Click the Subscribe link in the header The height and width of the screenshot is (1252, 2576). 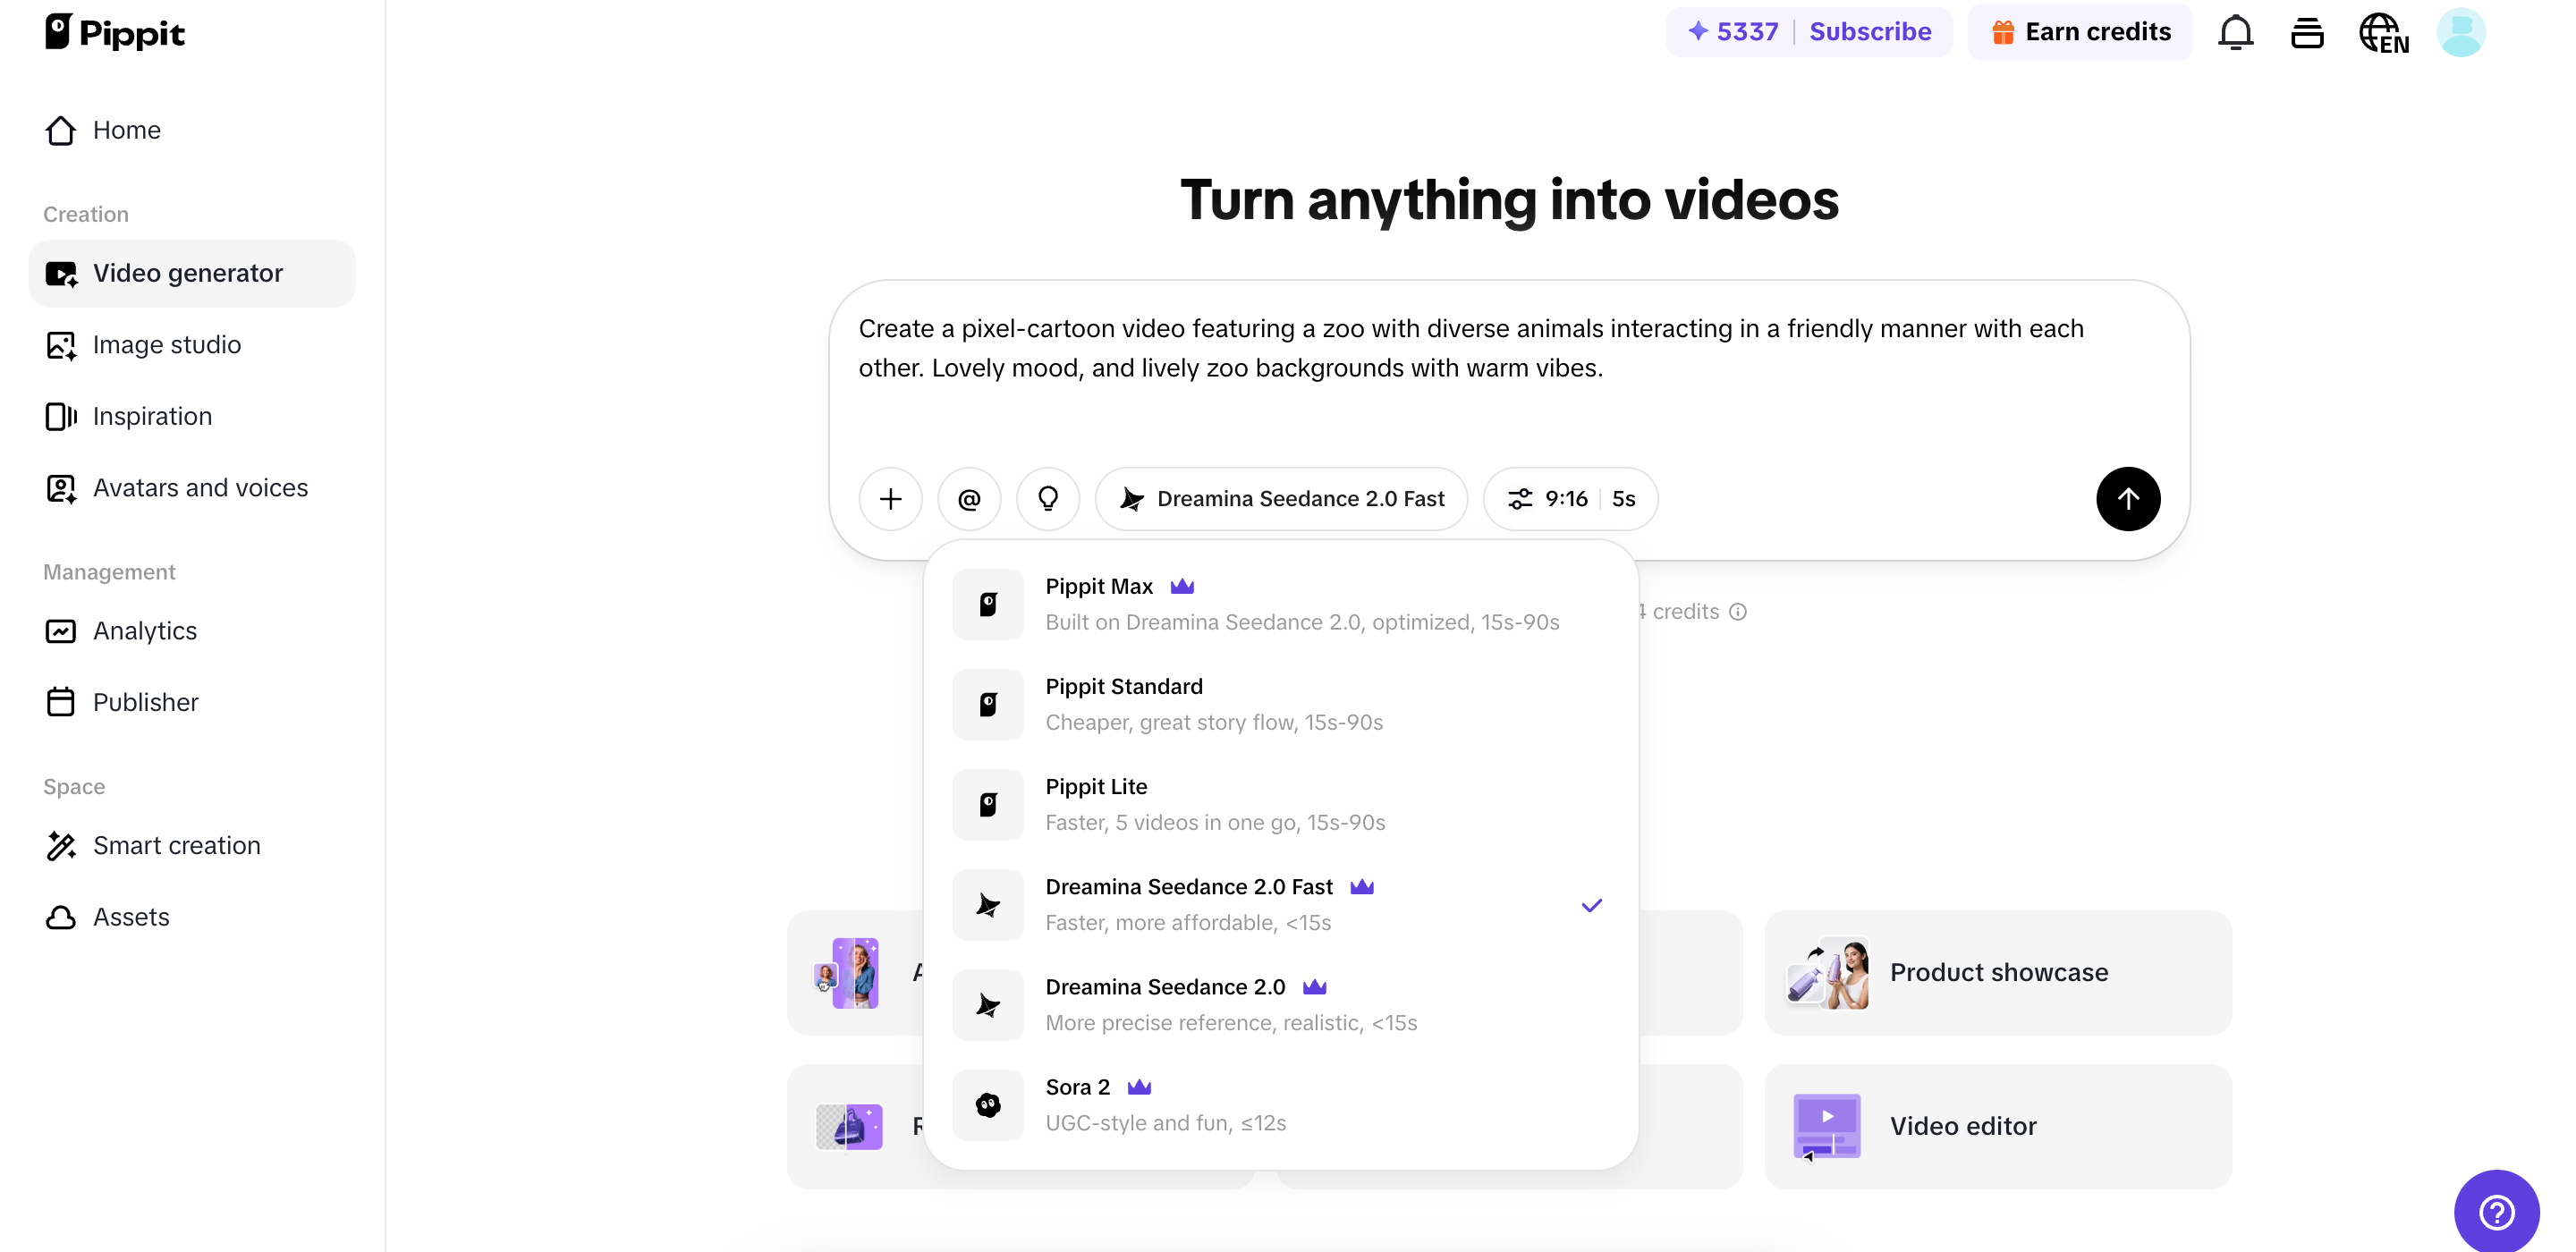(1869, 31)
